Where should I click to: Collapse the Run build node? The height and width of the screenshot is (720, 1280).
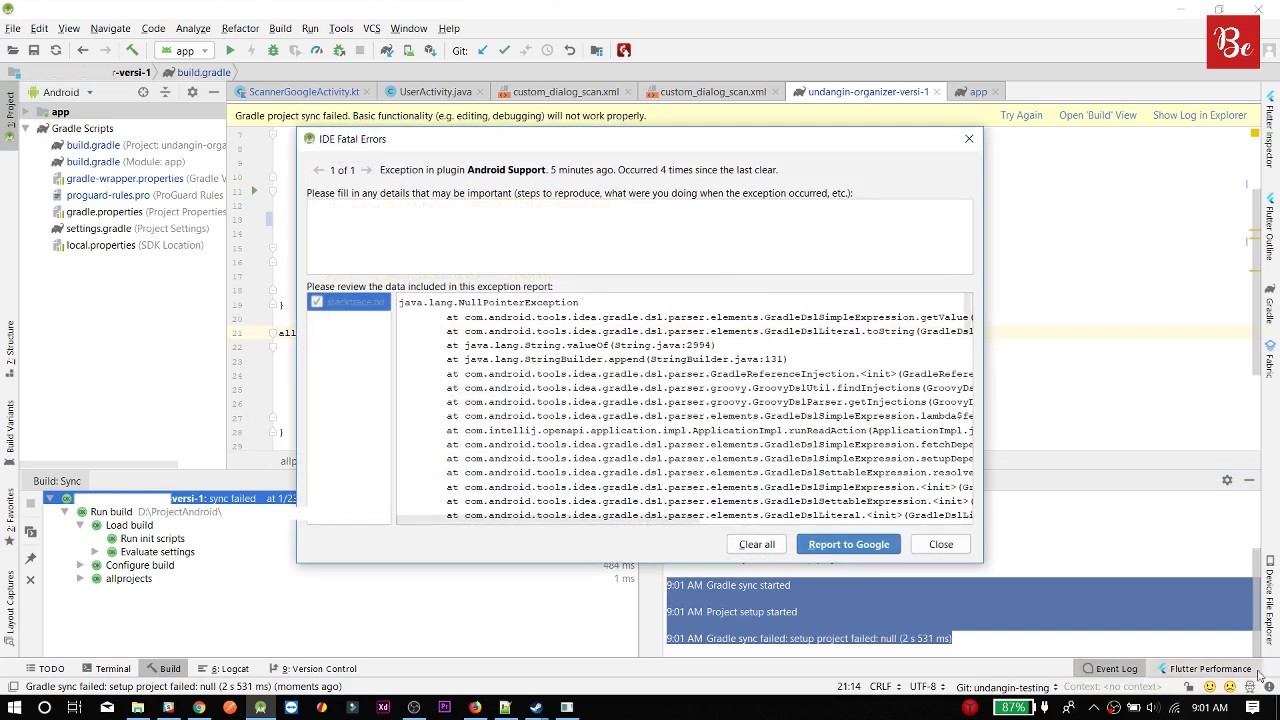(x=65, y=512)
